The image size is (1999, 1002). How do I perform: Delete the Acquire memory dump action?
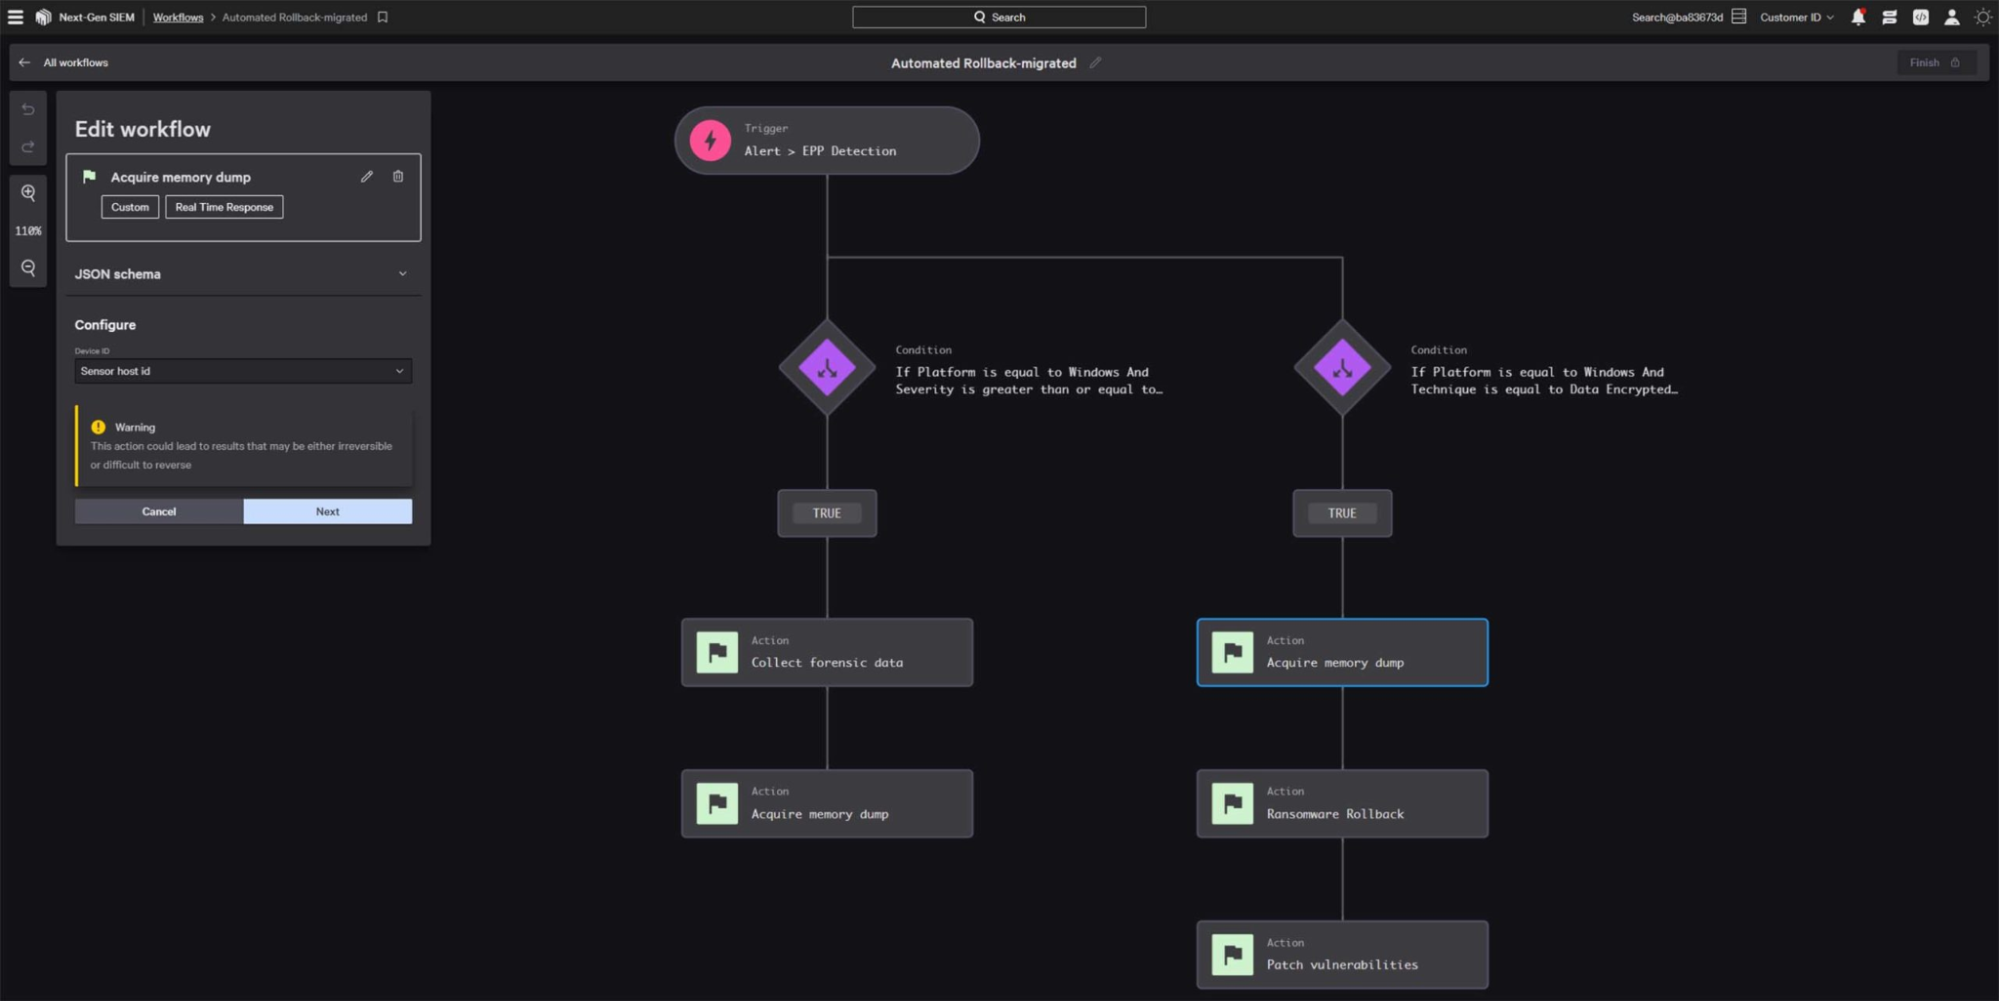tap(398, 177)
